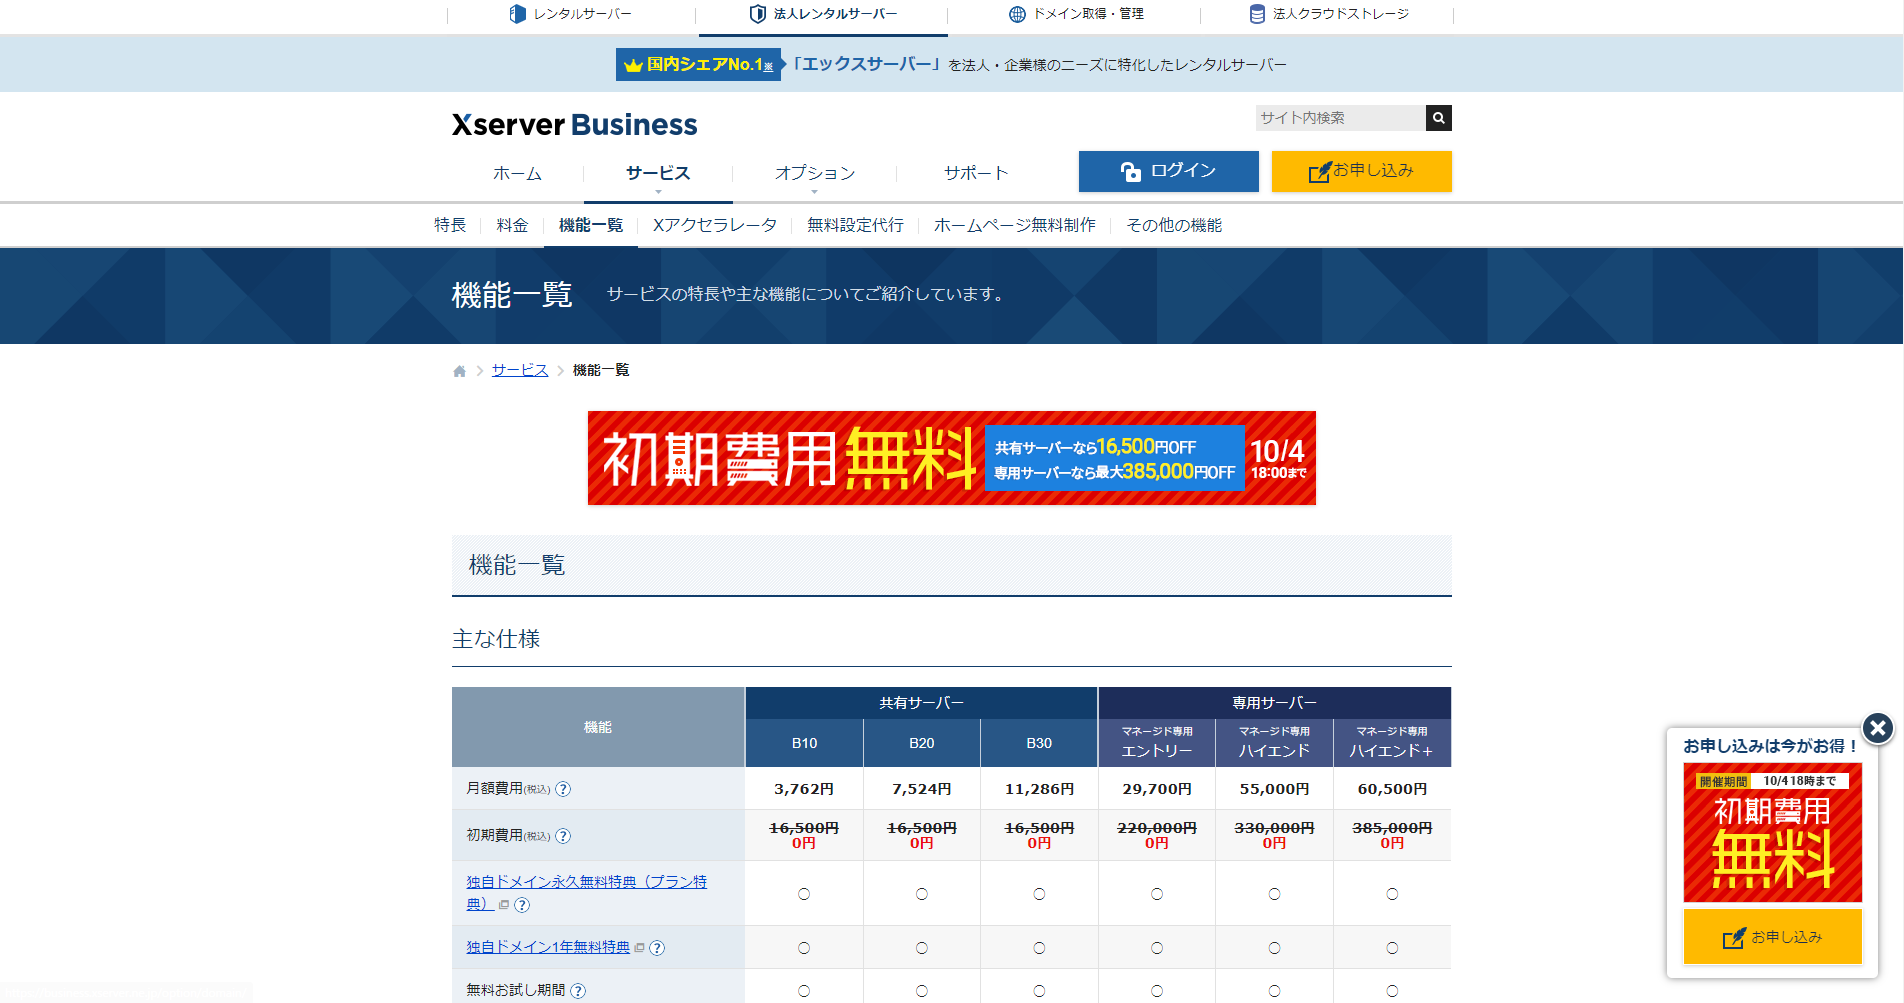Open レンタルサーバー top navigation link
1904x1003 pixels.
(x=571, y=14)
